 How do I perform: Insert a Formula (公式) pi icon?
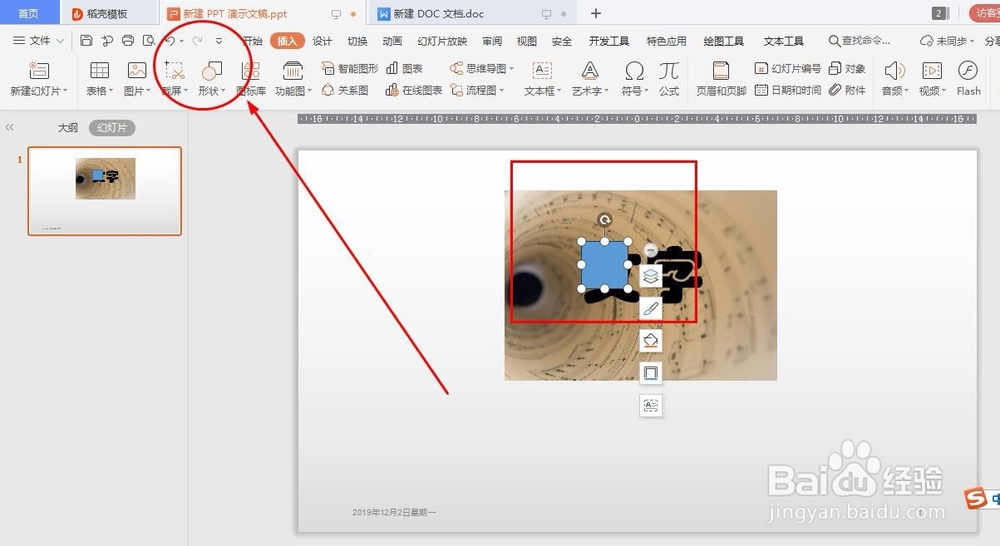(x=669, y=70)
